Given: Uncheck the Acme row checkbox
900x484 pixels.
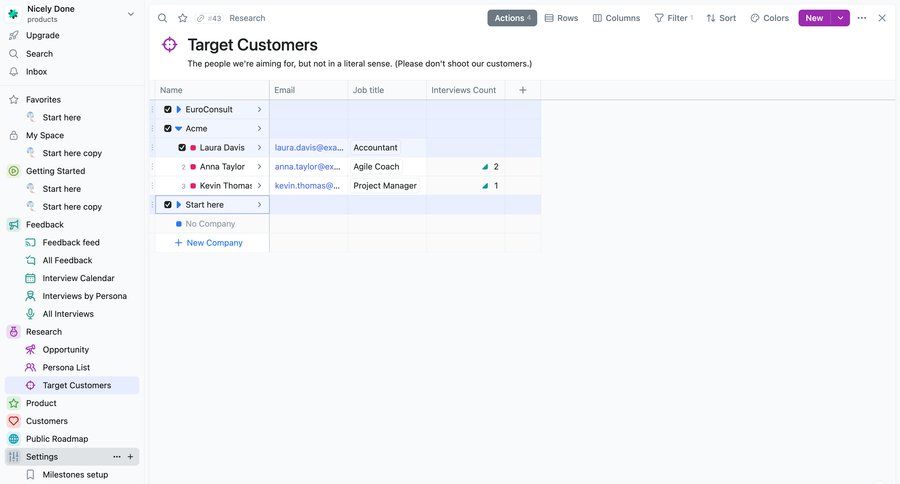Looking at the screenshot, I should 168,129.
